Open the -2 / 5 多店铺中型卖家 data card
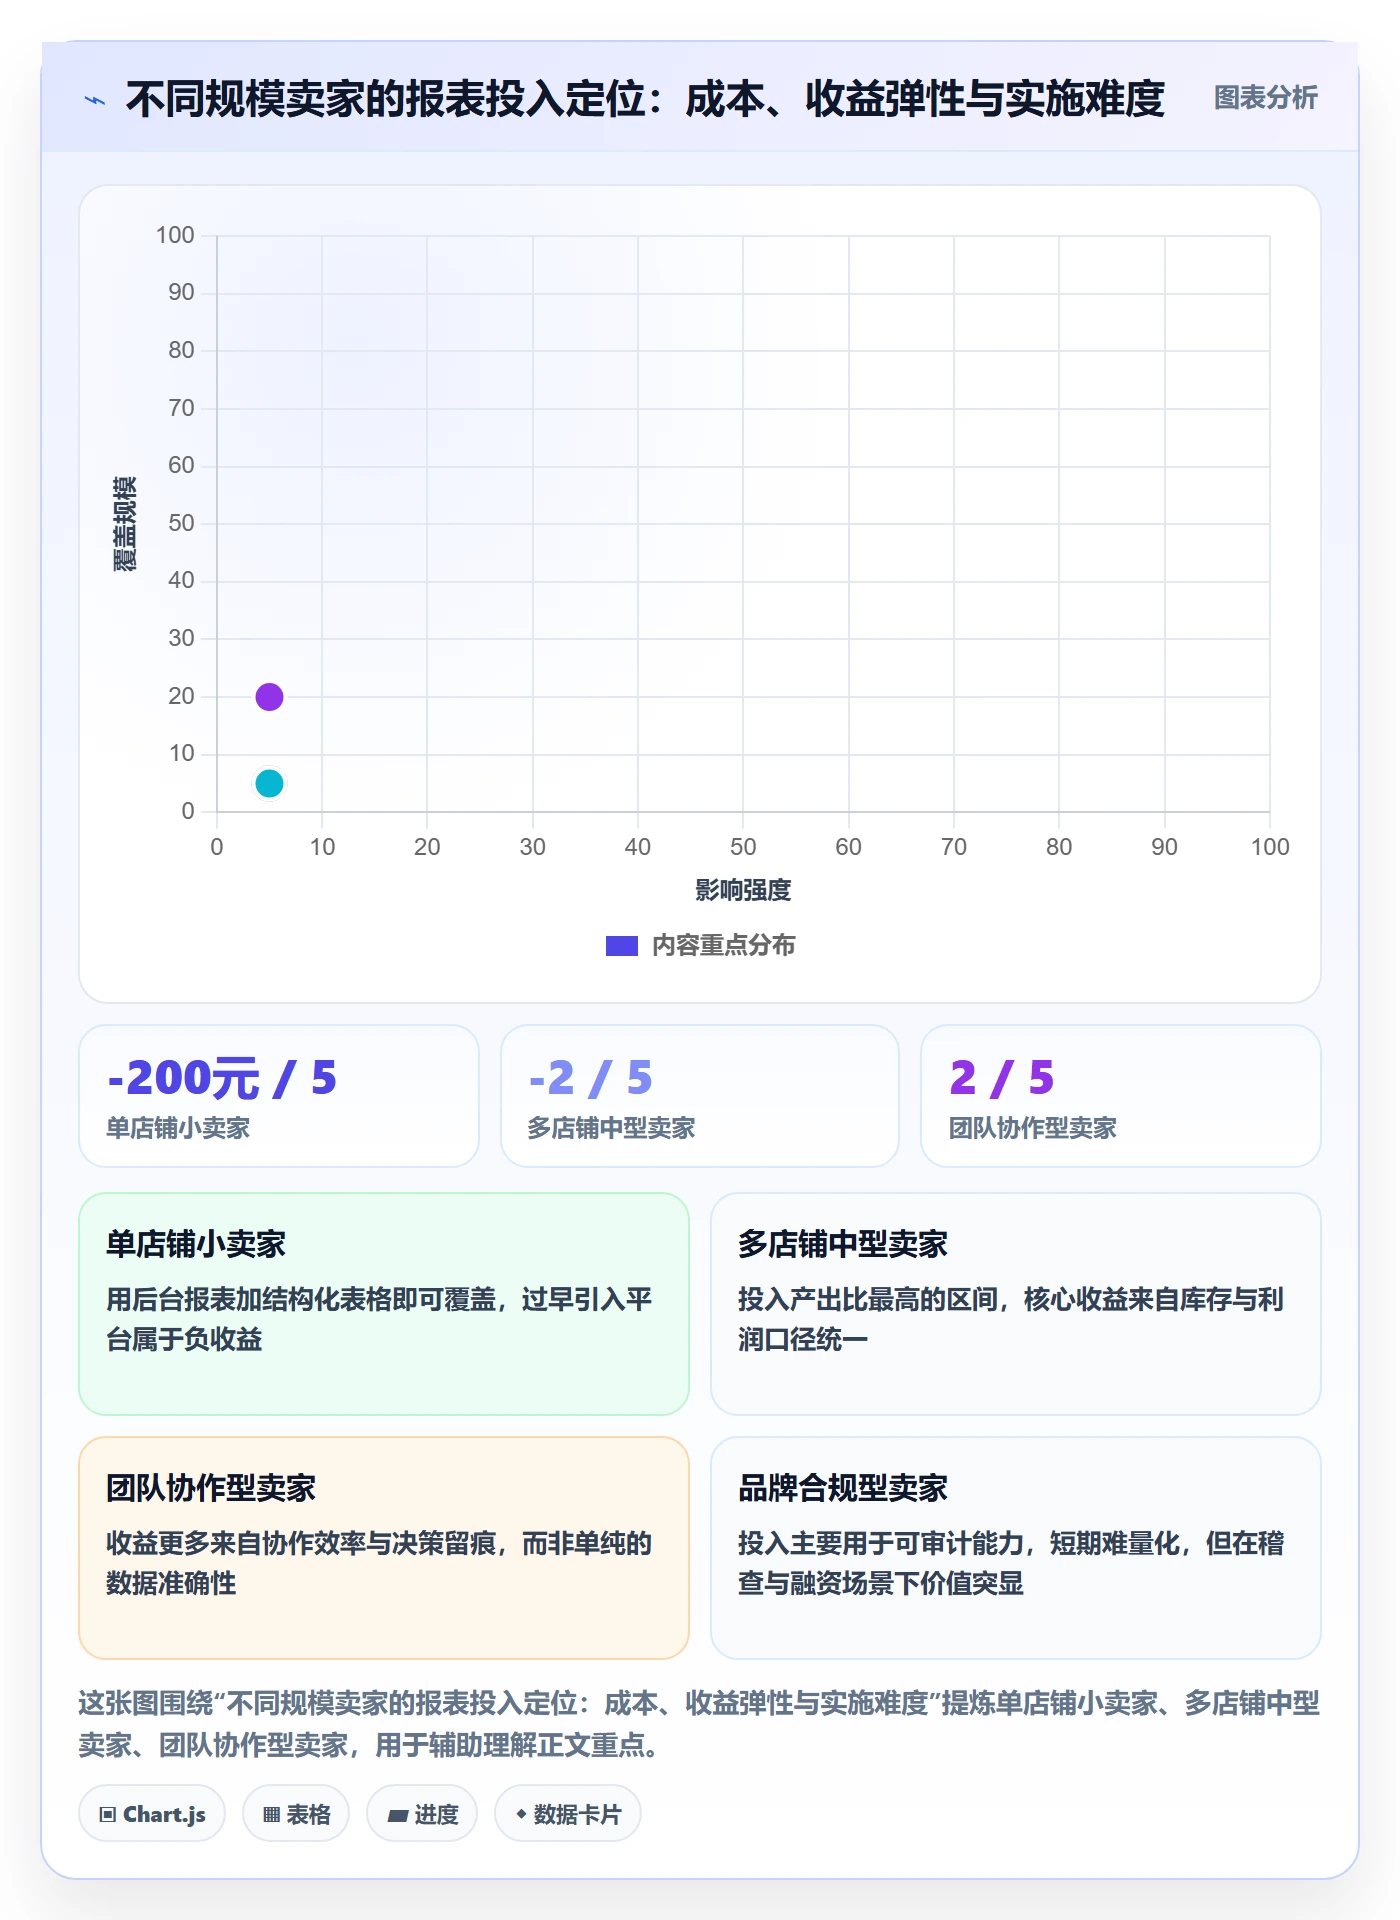 (x=700, y=1096)
